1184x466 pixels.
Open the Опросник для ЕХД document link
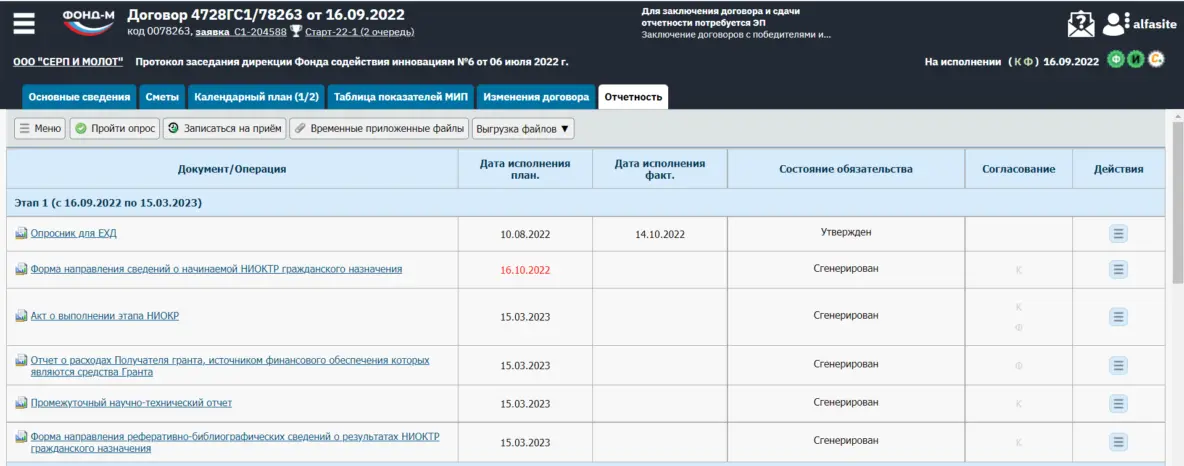click(74, 234)
